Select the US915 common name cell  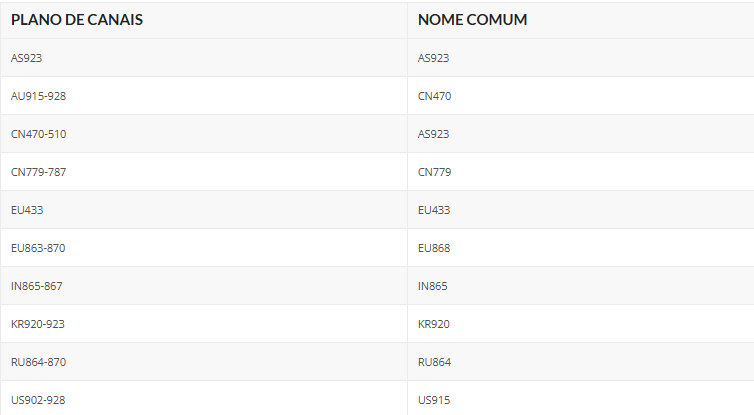coord(433,400)
